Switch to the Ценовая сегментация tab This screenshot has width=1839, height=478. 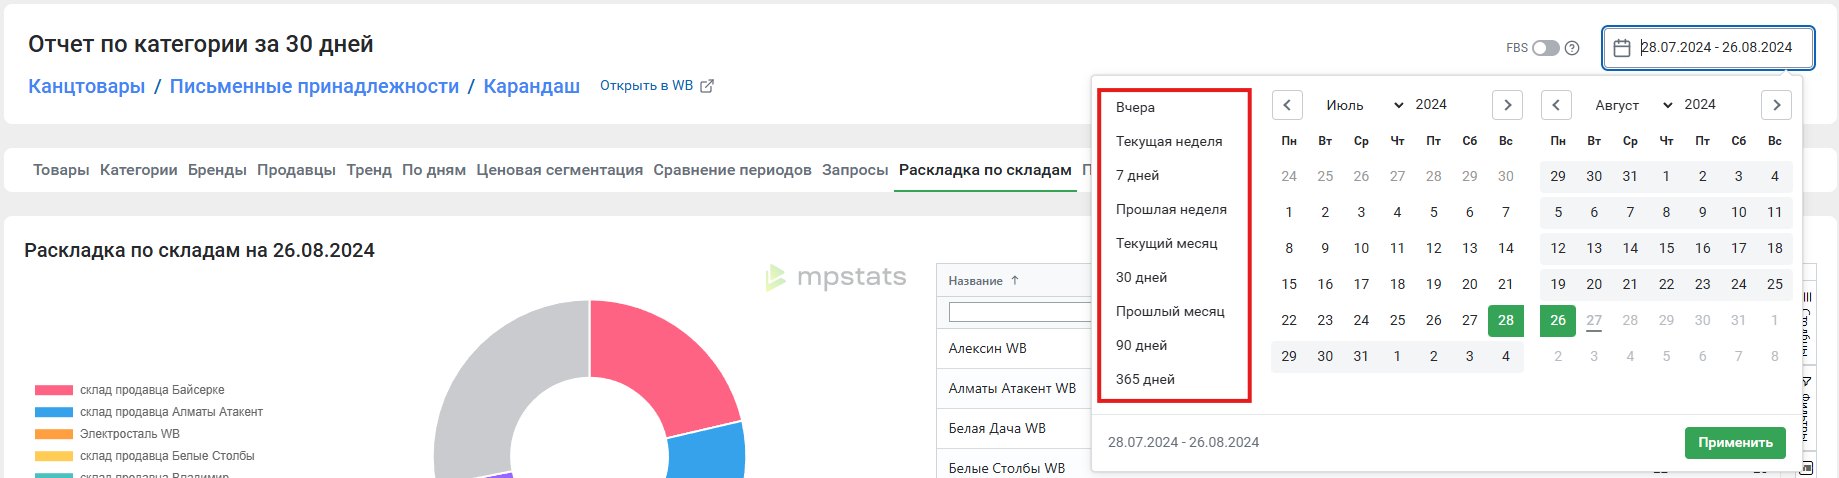point(559,170)
